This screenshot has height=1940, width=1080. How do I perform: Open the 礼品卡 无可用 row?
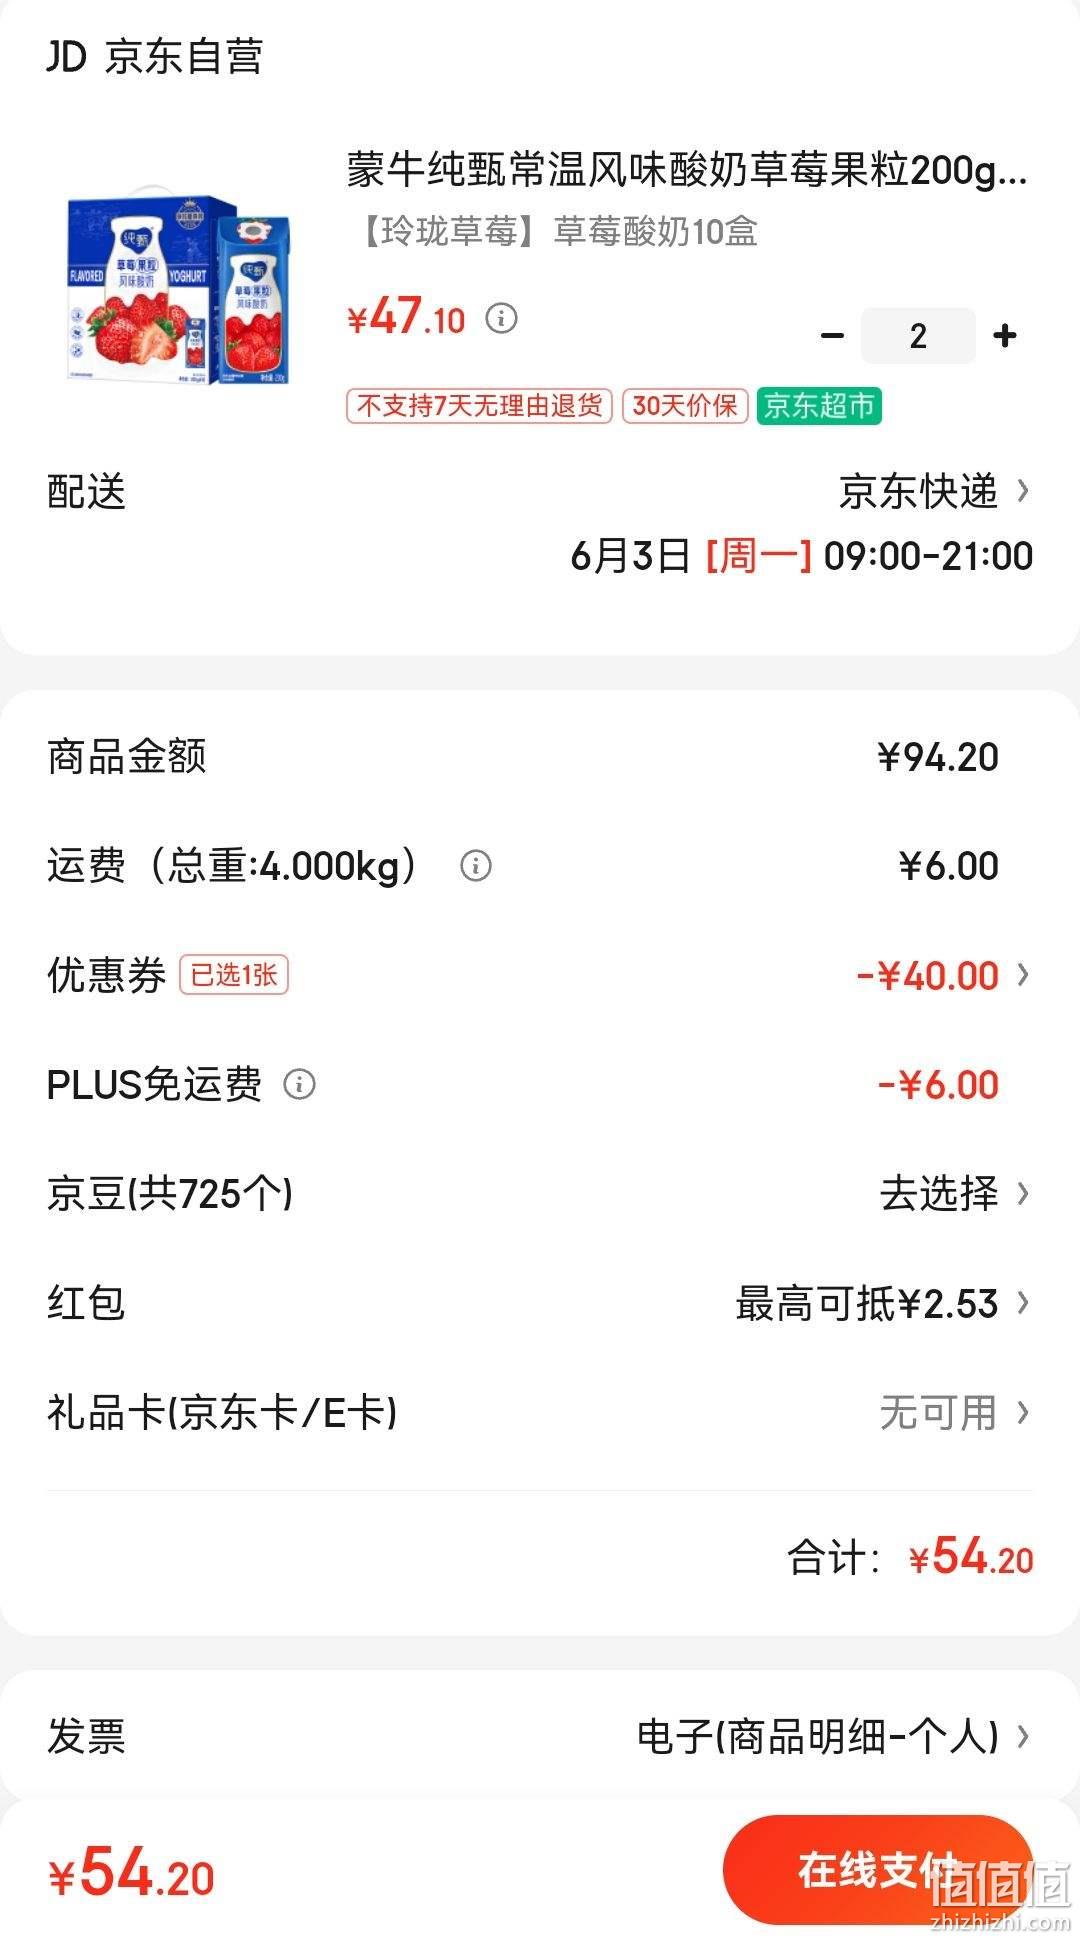[540, 1413]
